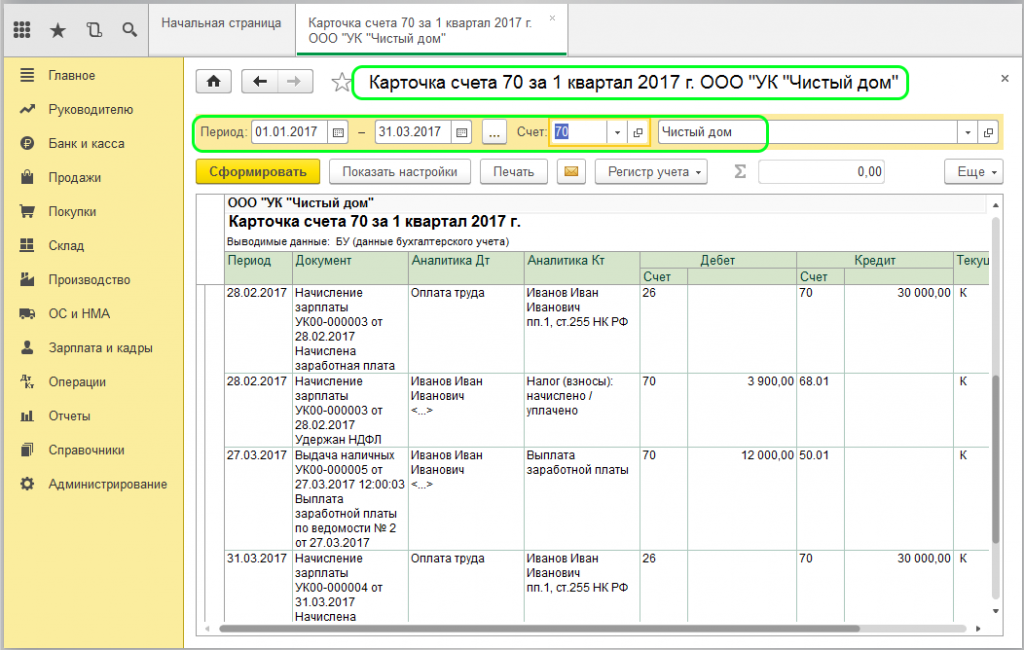Click the Аналитика Кт column header
This screenshot has width=1024, height=650.
pos(582,268)
